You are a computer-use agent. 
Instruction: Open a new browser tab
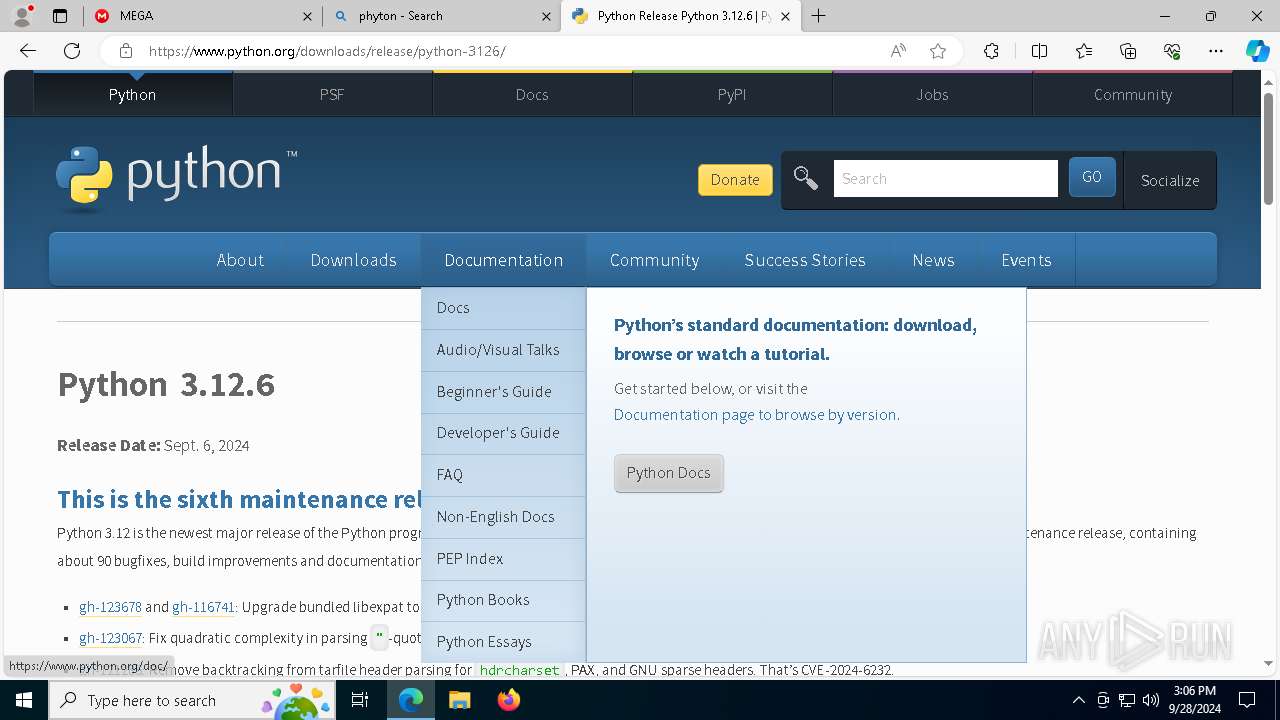pos(818,16)
